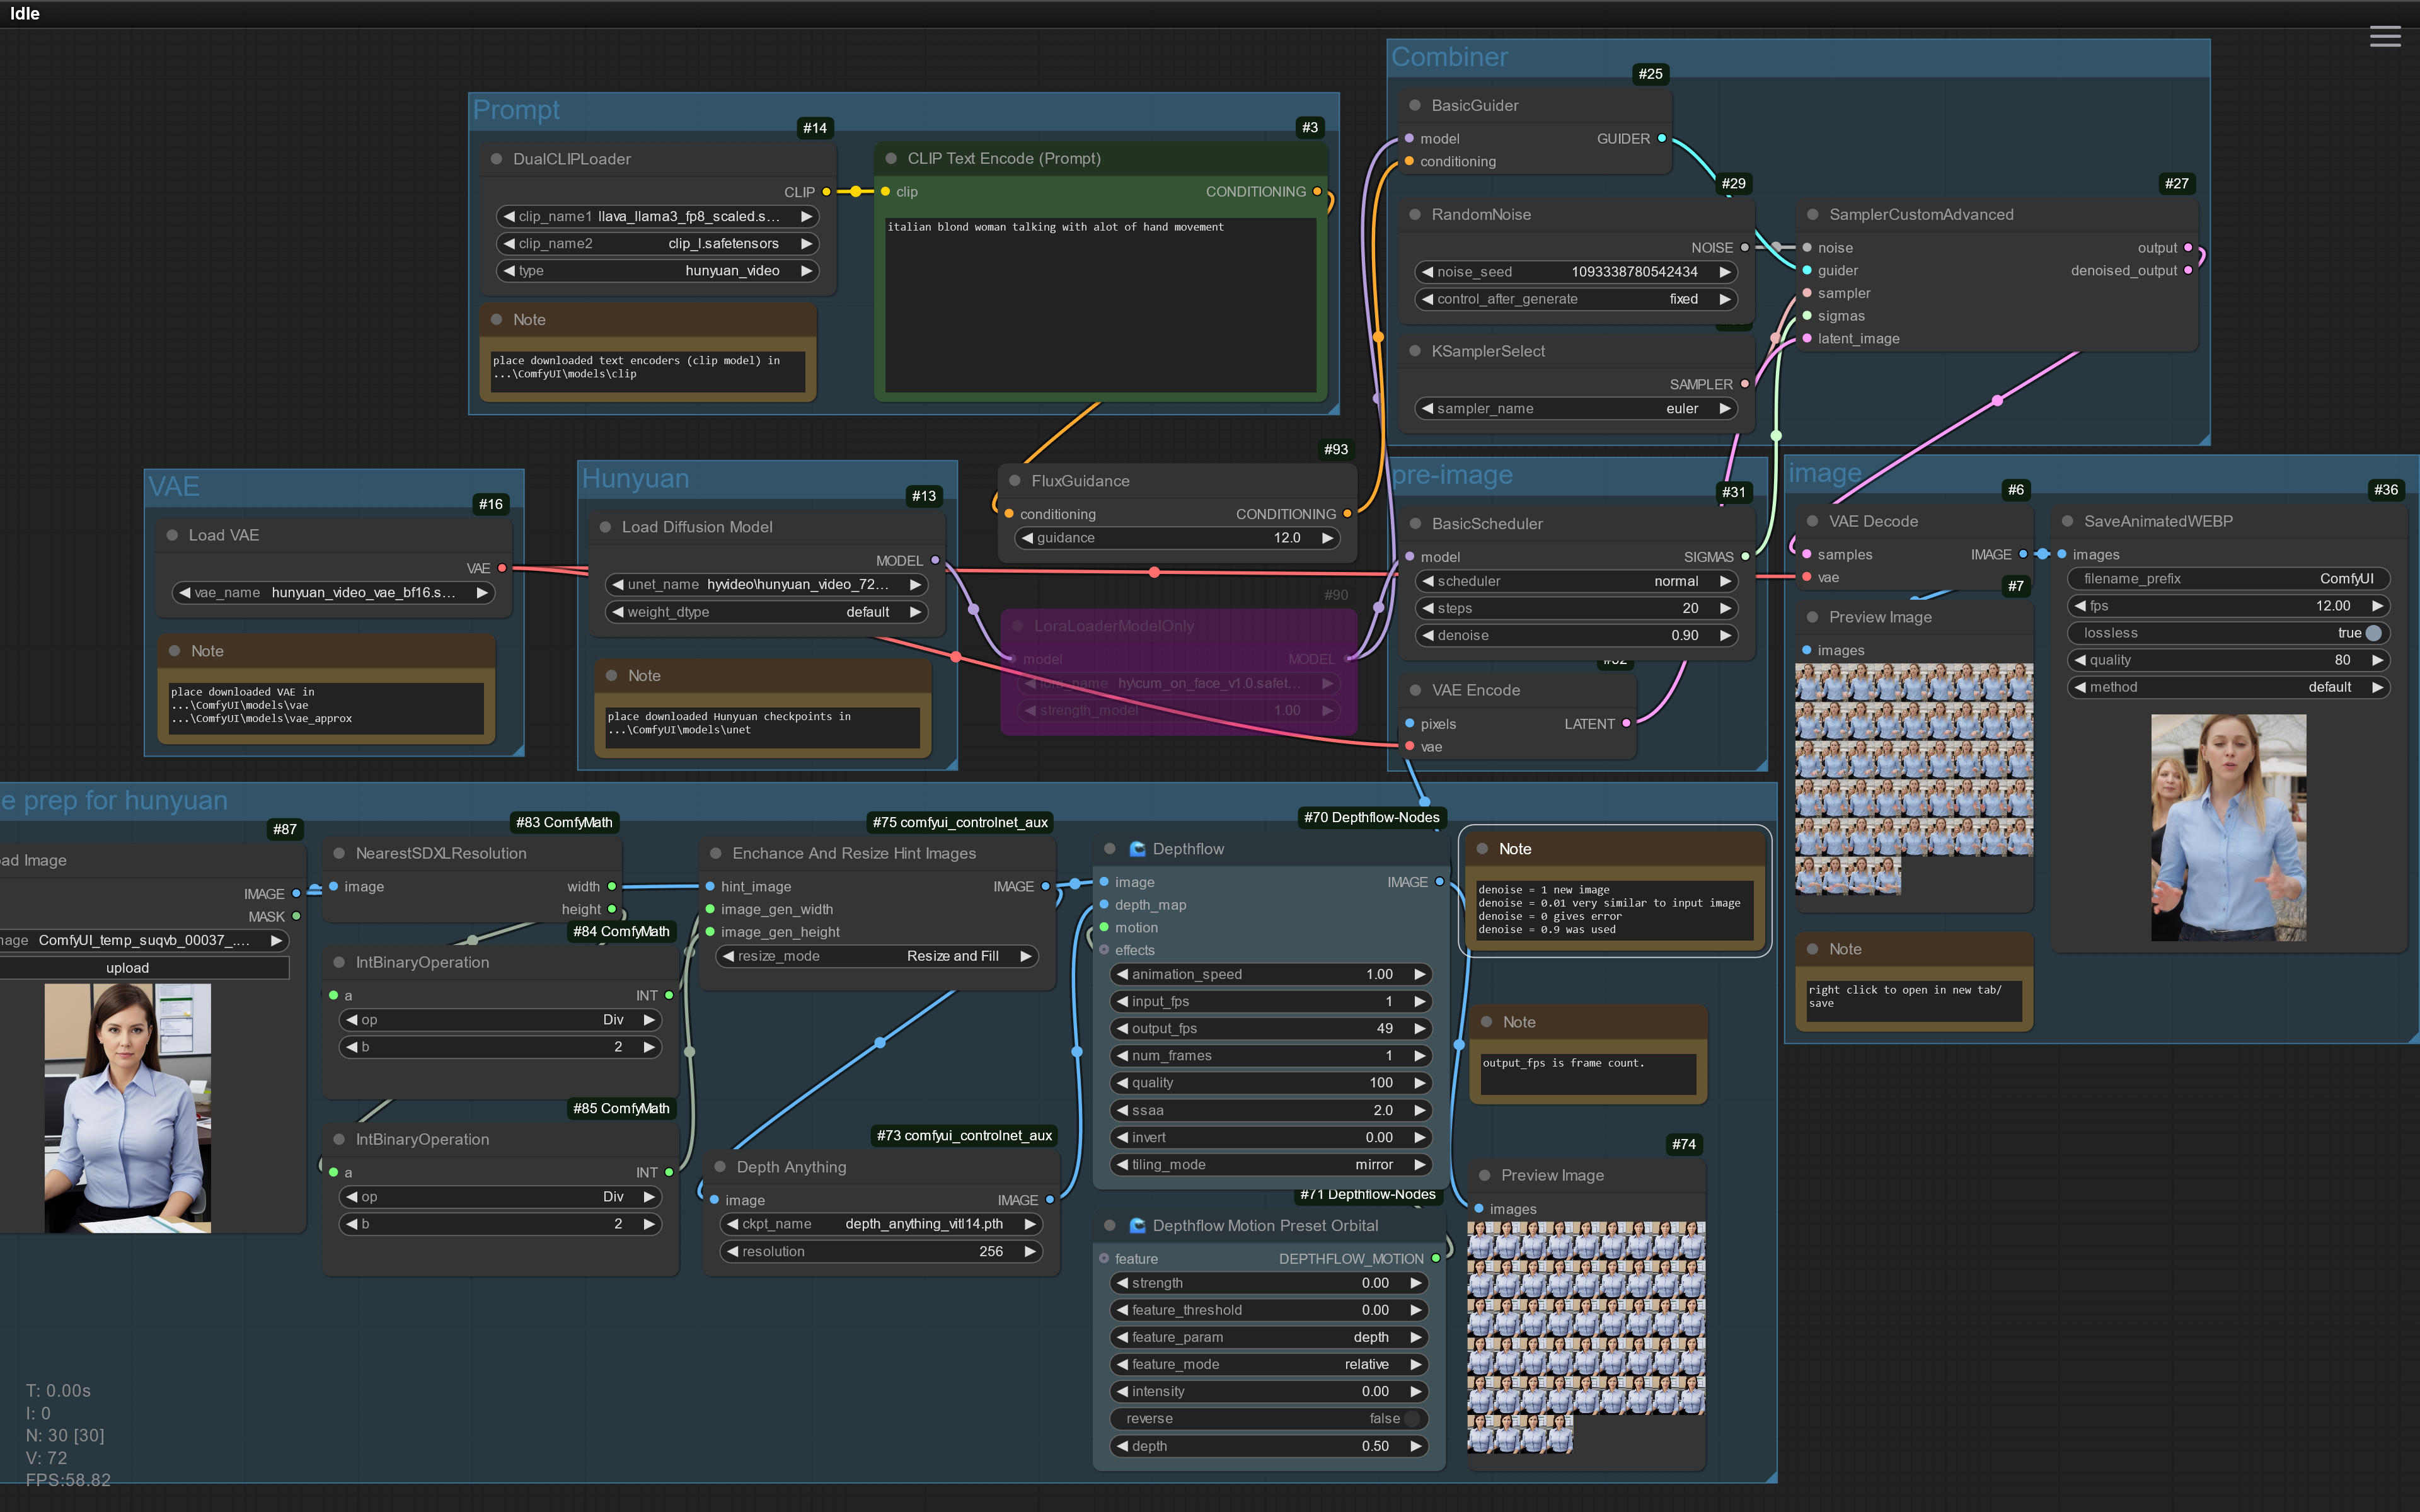Open the resize_mode Resize and Fill dropdown
2420x1512 pixels.
877,956
